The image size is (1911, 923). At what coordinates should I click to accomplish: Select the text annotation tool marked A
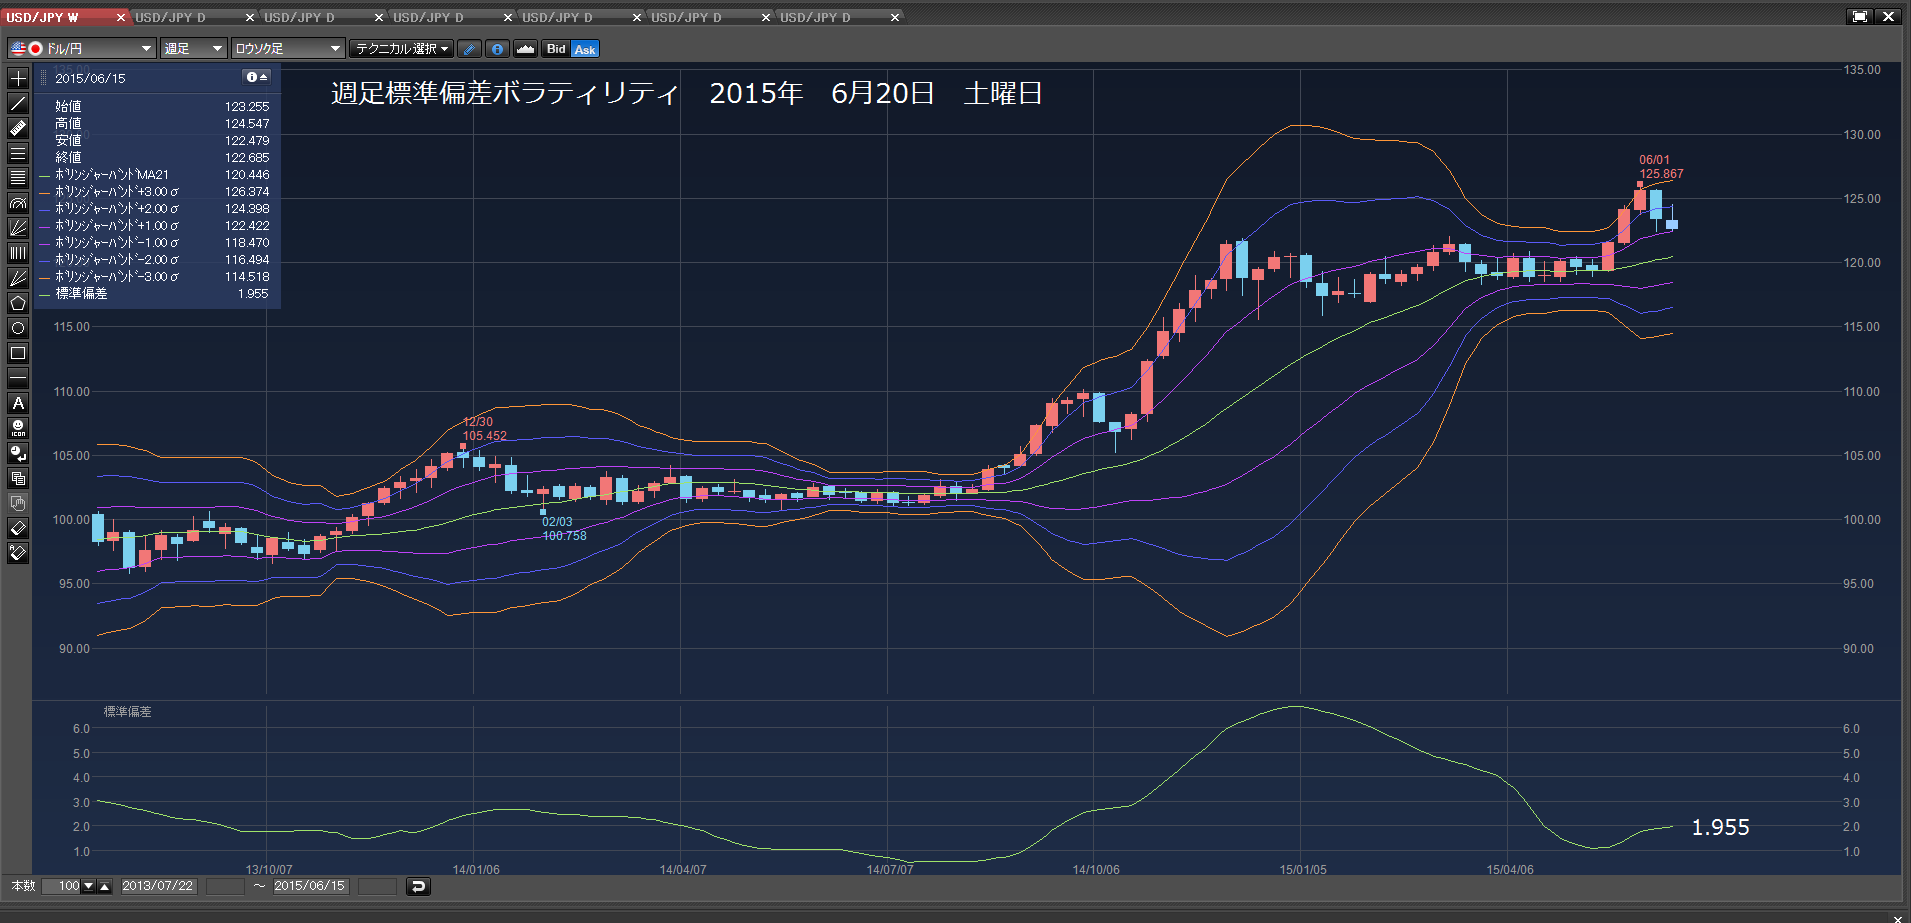(18, 403)
